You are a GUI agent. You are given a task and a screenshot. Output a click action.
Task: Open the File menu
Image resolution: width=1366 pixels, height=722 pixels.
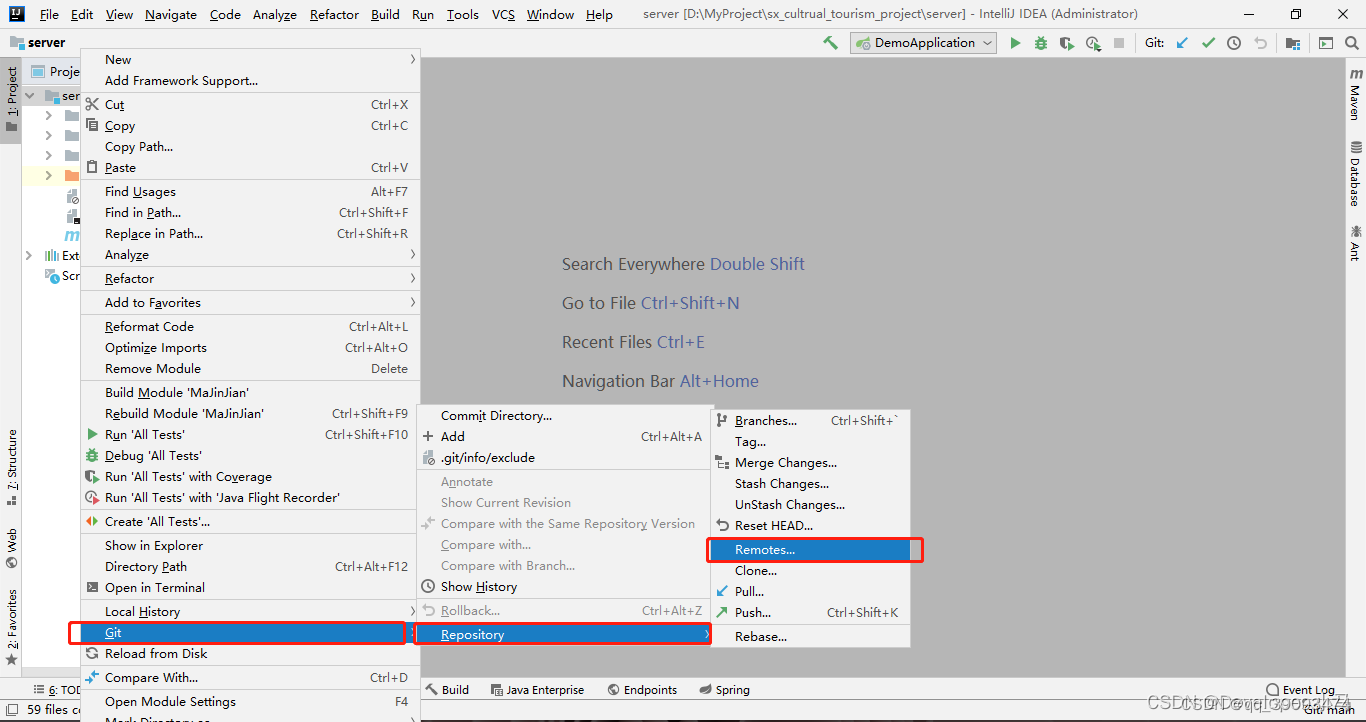(x=49, y=15)
